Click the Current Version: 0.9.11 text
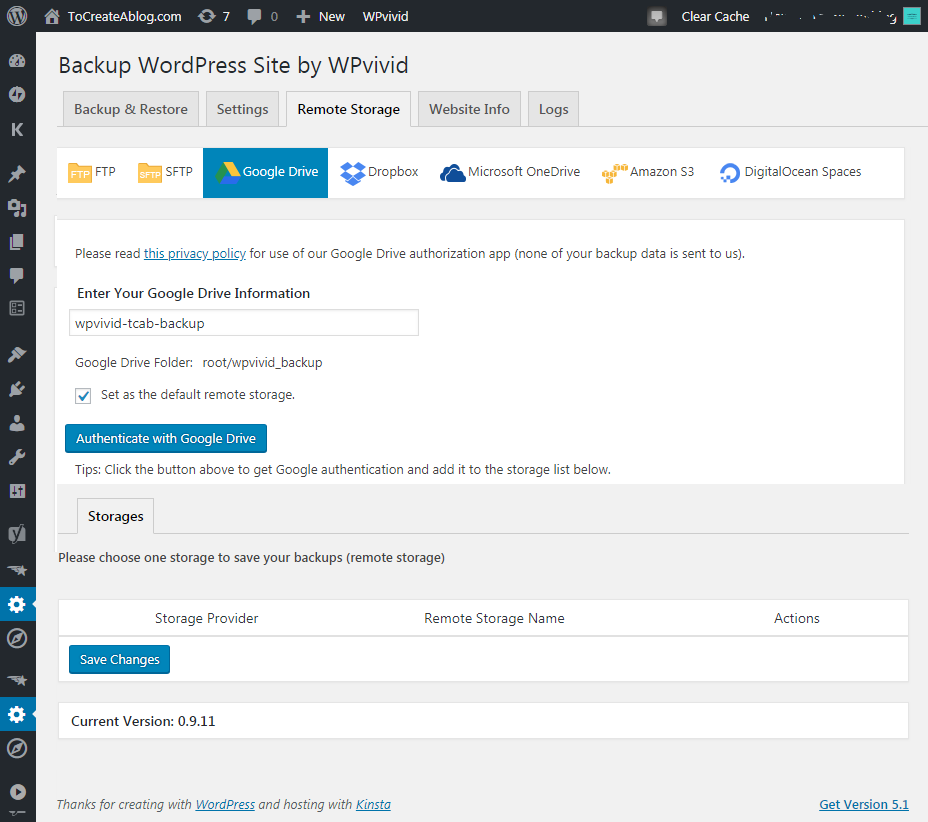The width and height of the screenshot is (928, 822). pos(143,721)
